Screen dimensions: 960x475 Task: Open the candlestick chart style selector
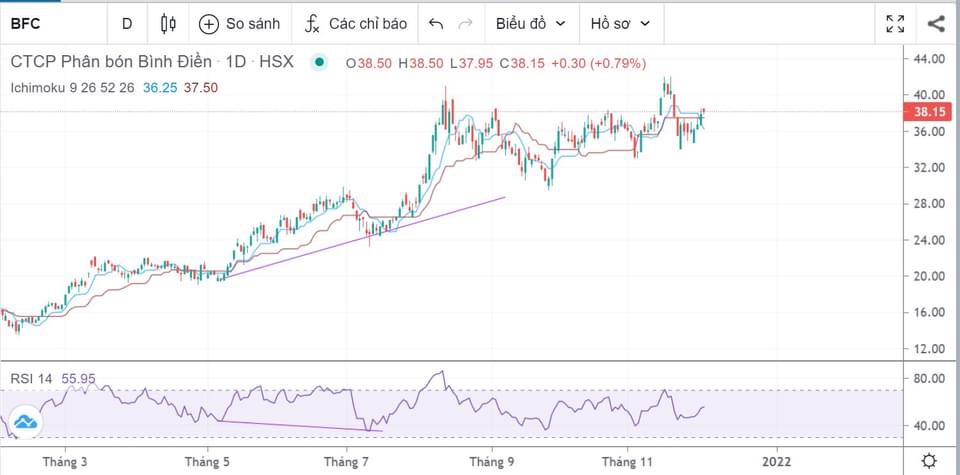click(x=168, y=24)
